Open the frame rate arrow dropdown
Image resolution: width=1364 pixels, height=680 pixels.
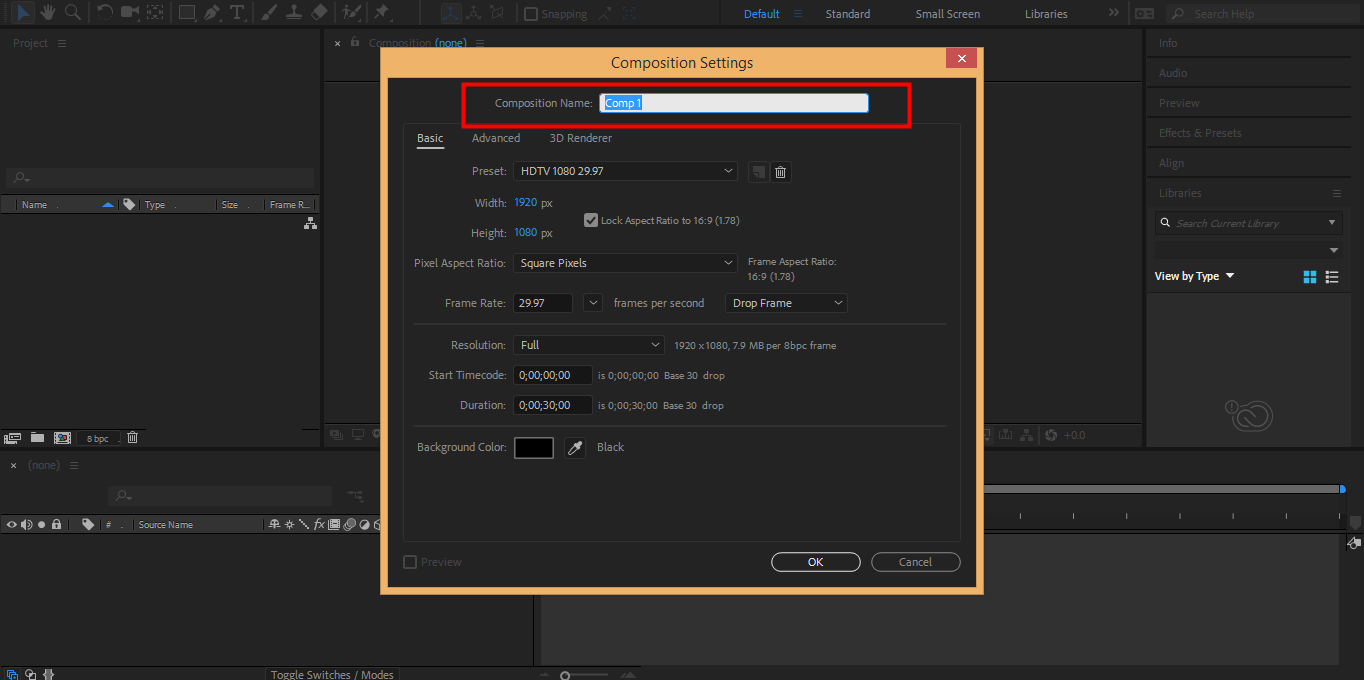593,303
